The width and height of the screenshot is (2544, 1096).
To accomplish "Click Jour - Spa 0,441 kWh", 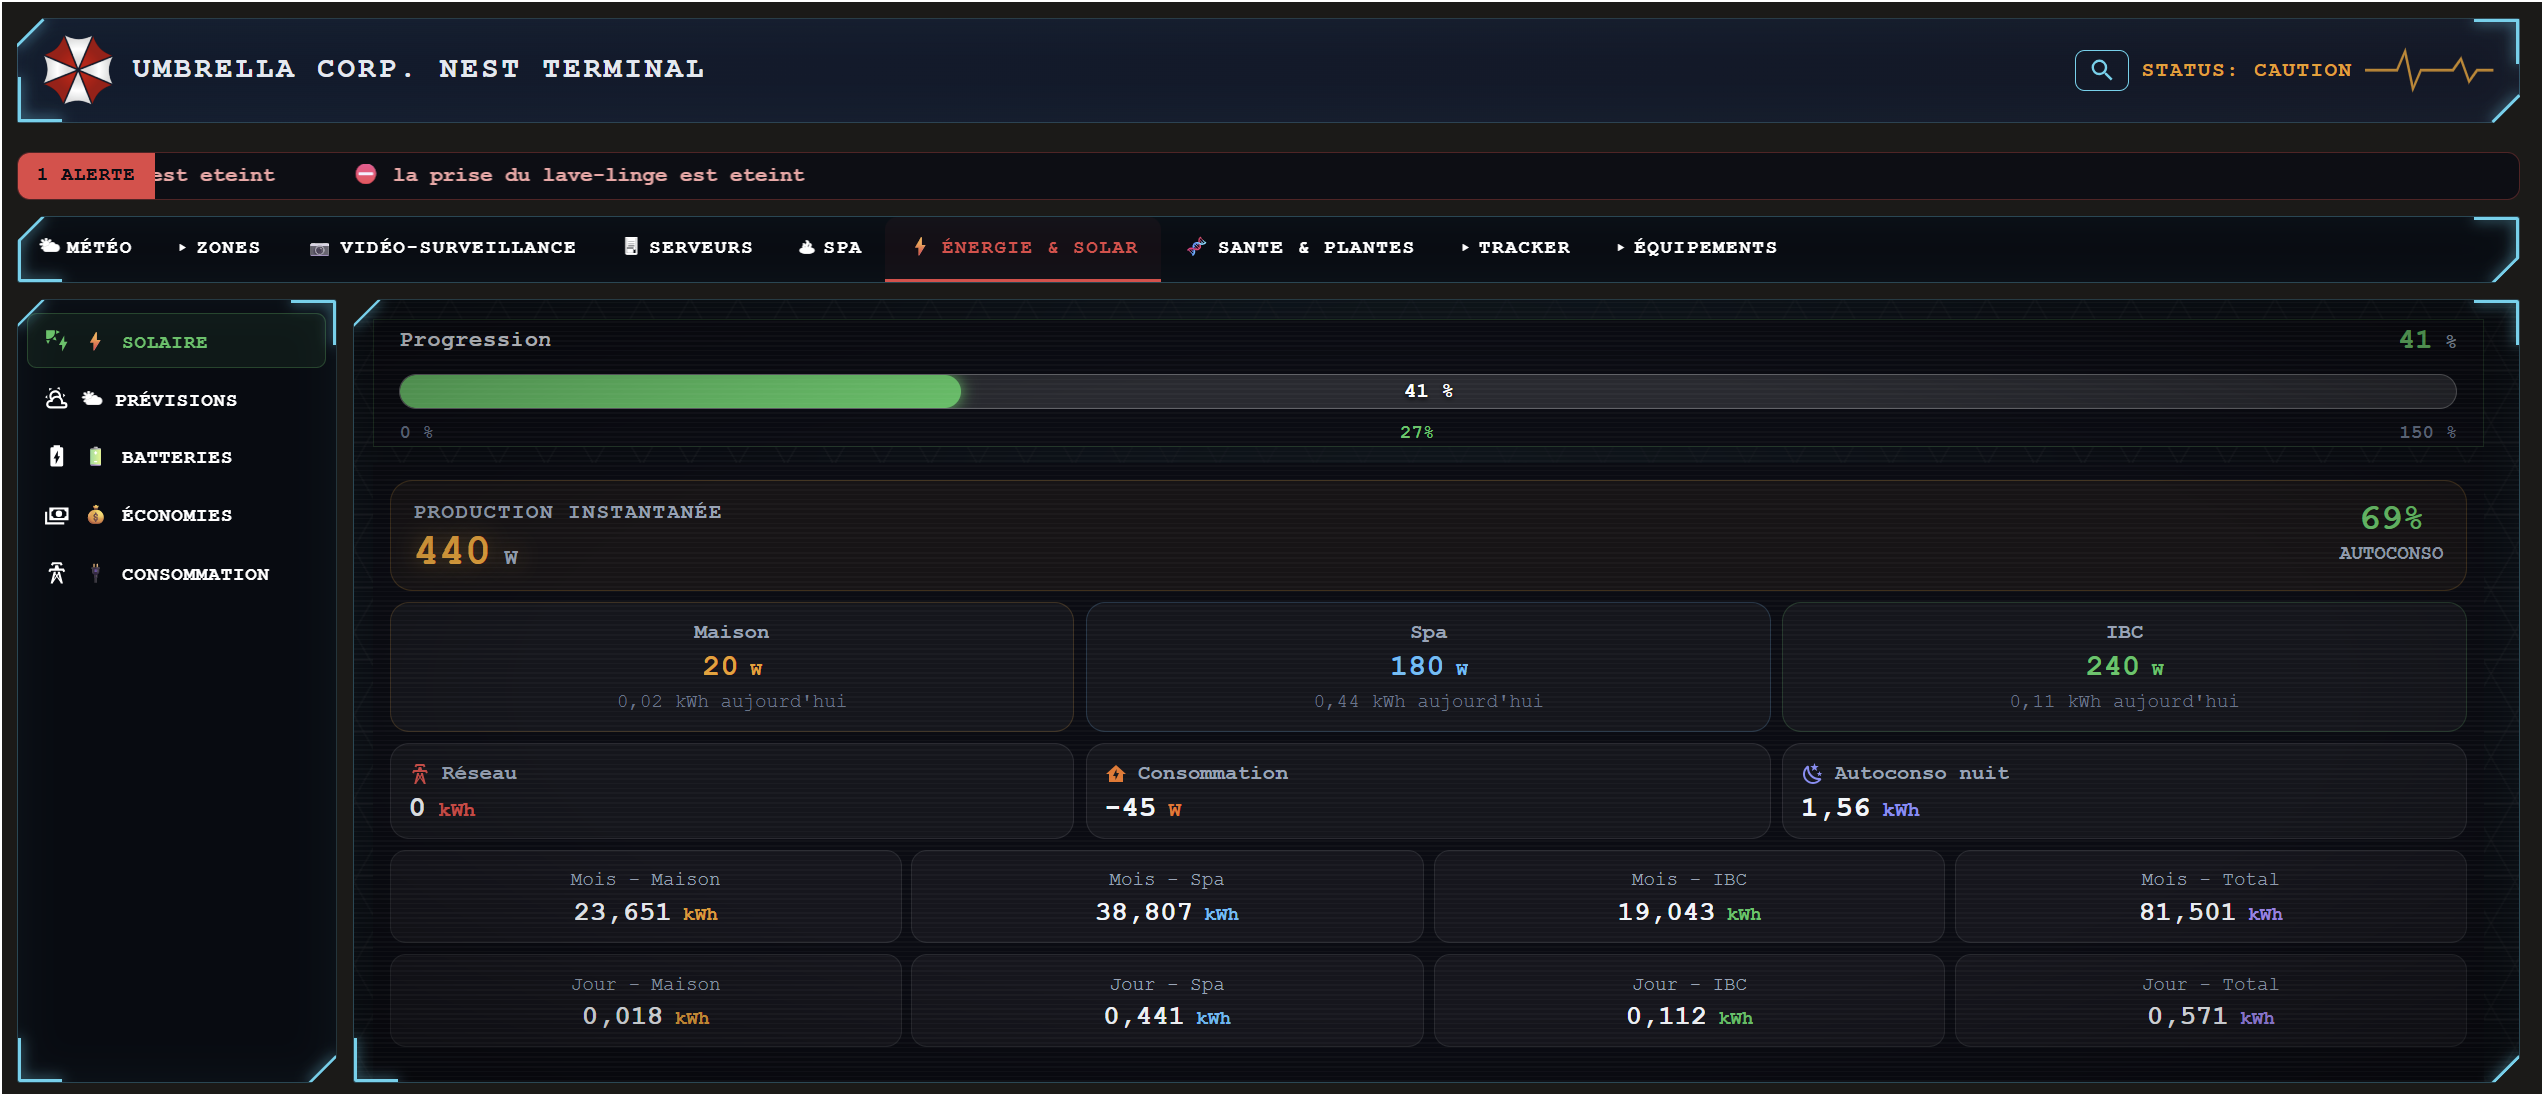I will point(1167,1000).
